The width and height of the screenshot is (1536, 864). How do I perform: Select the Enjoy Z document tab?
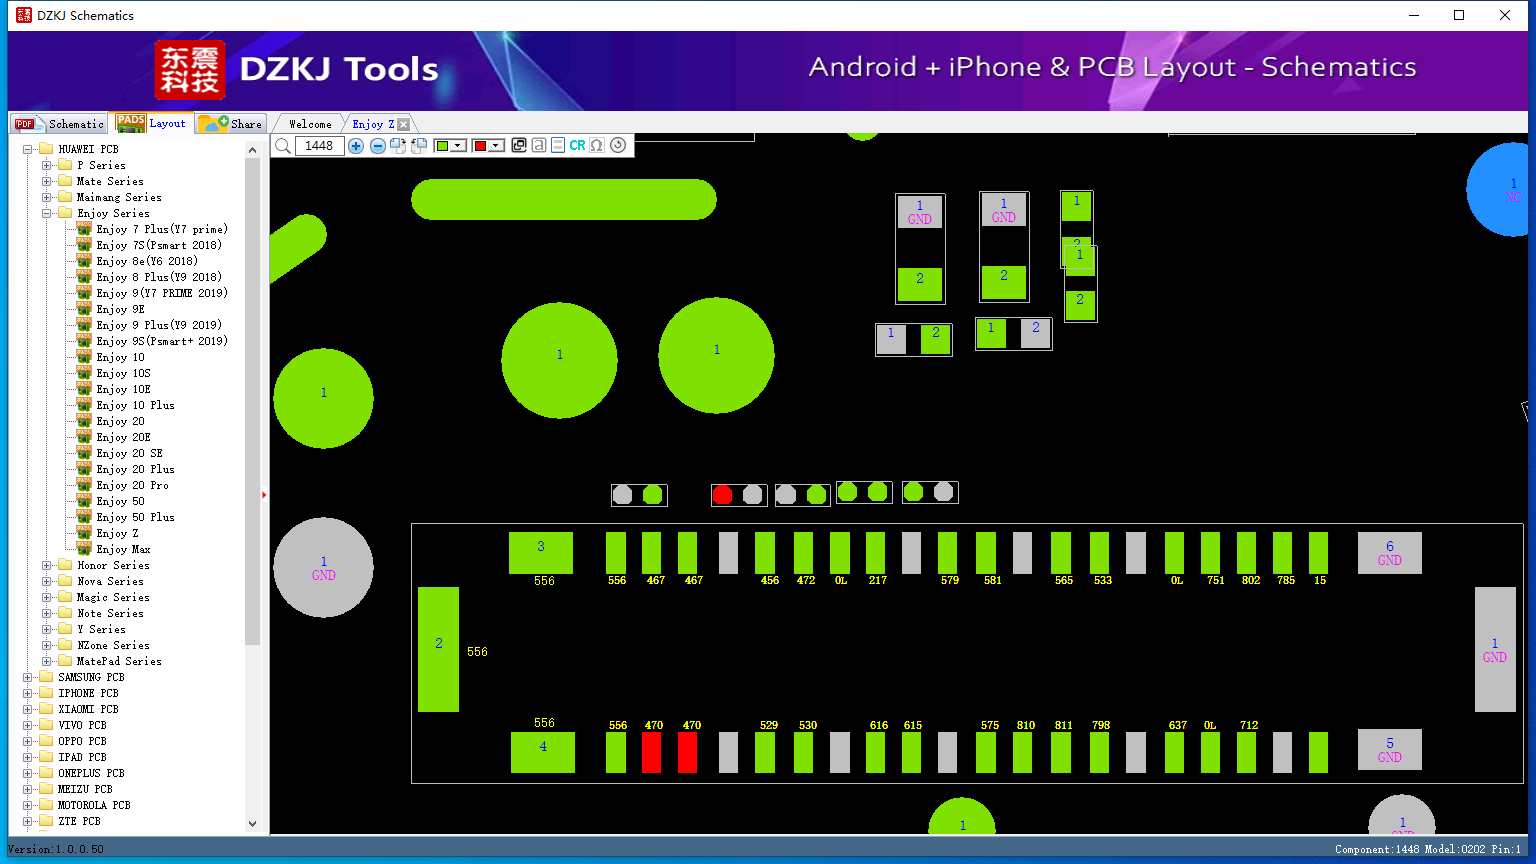pos(373,124)
